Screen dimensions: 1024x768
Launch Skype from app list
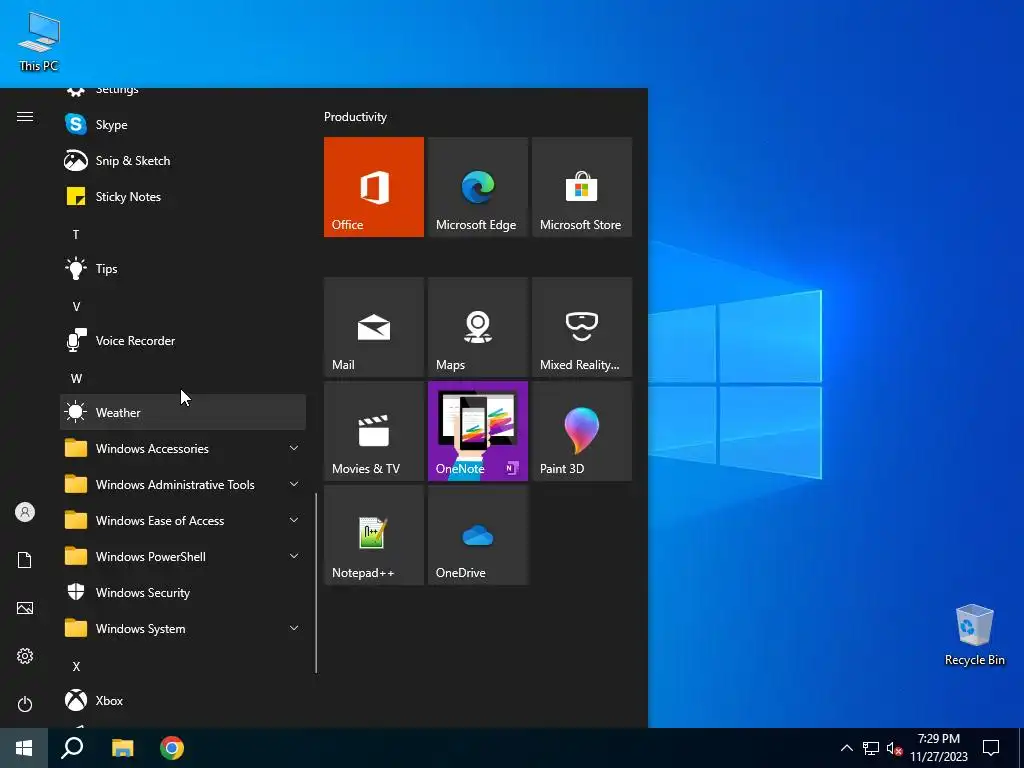183,124
